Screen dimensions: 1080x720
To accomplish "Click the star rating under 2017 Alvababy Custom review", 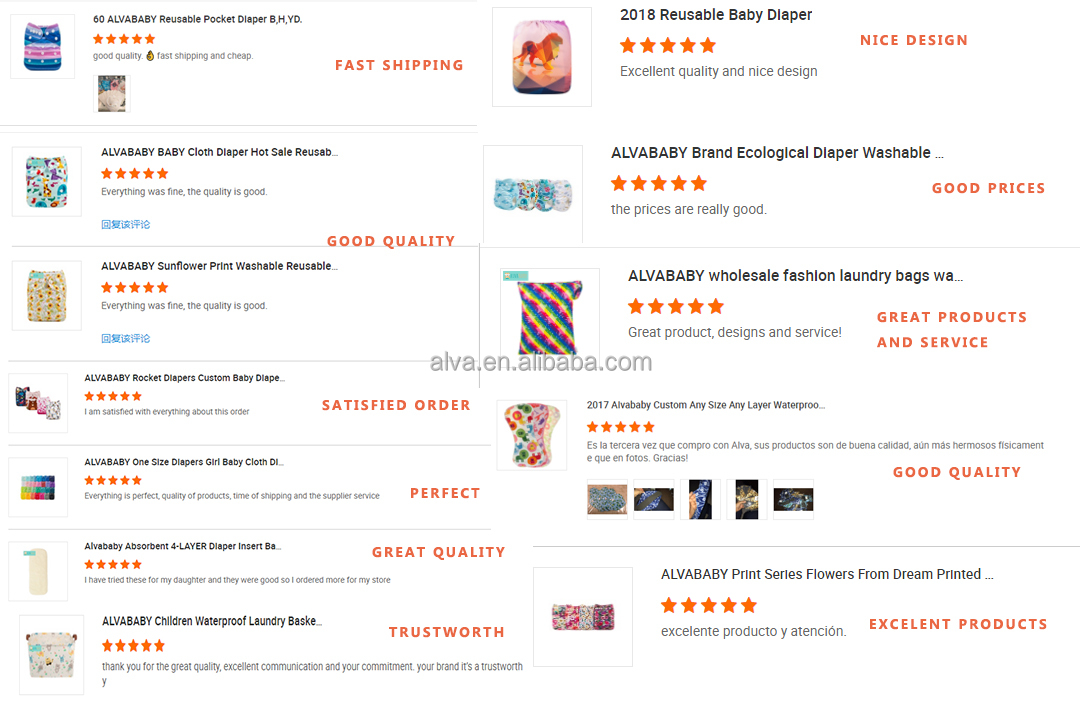I will point(620,426).
